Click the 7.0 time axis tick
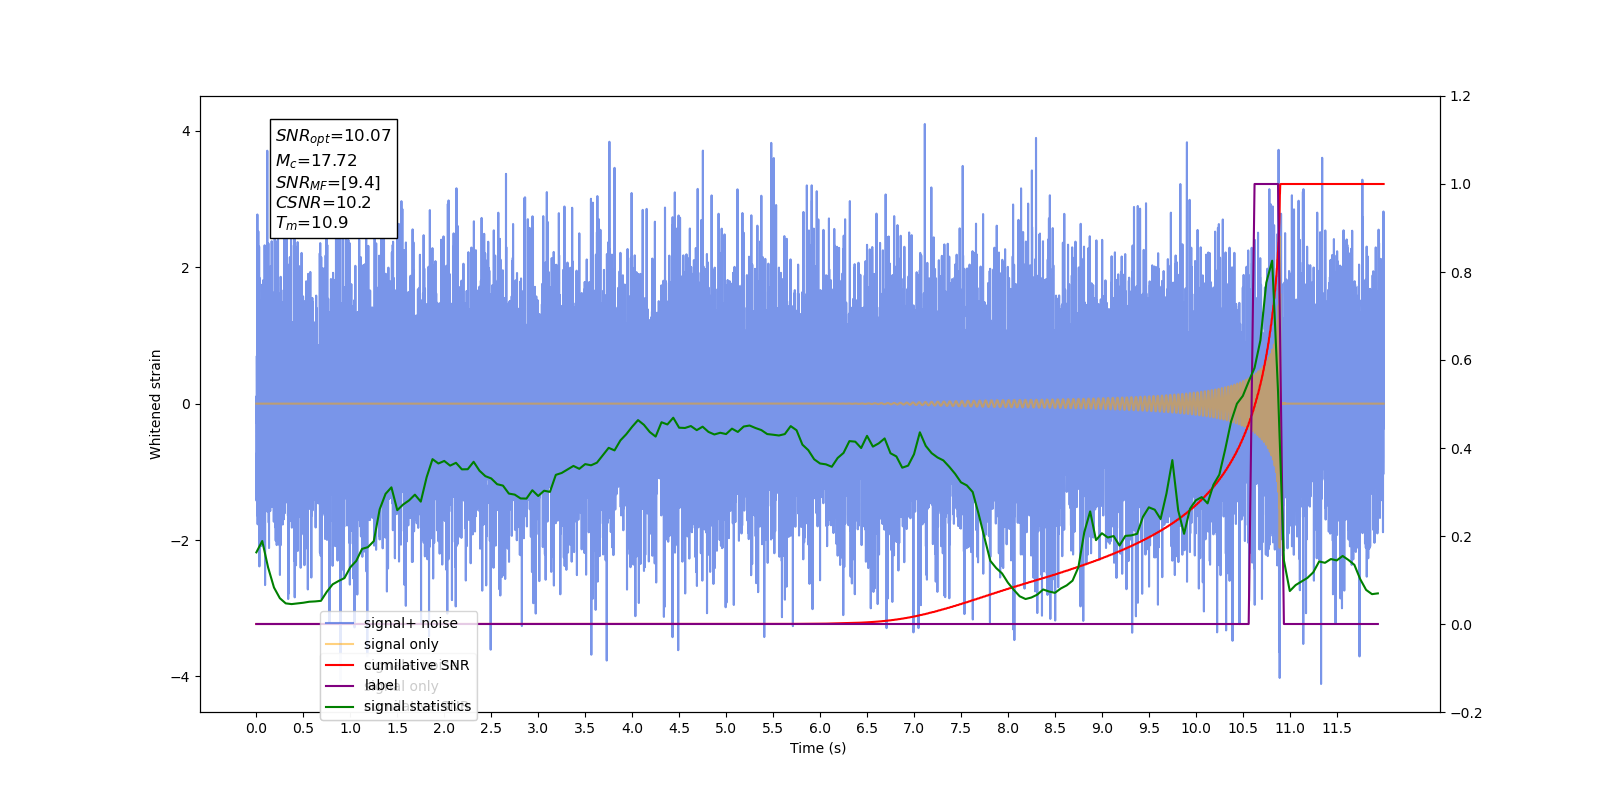This screenshot has height=800, width=1600. point(914,728)
